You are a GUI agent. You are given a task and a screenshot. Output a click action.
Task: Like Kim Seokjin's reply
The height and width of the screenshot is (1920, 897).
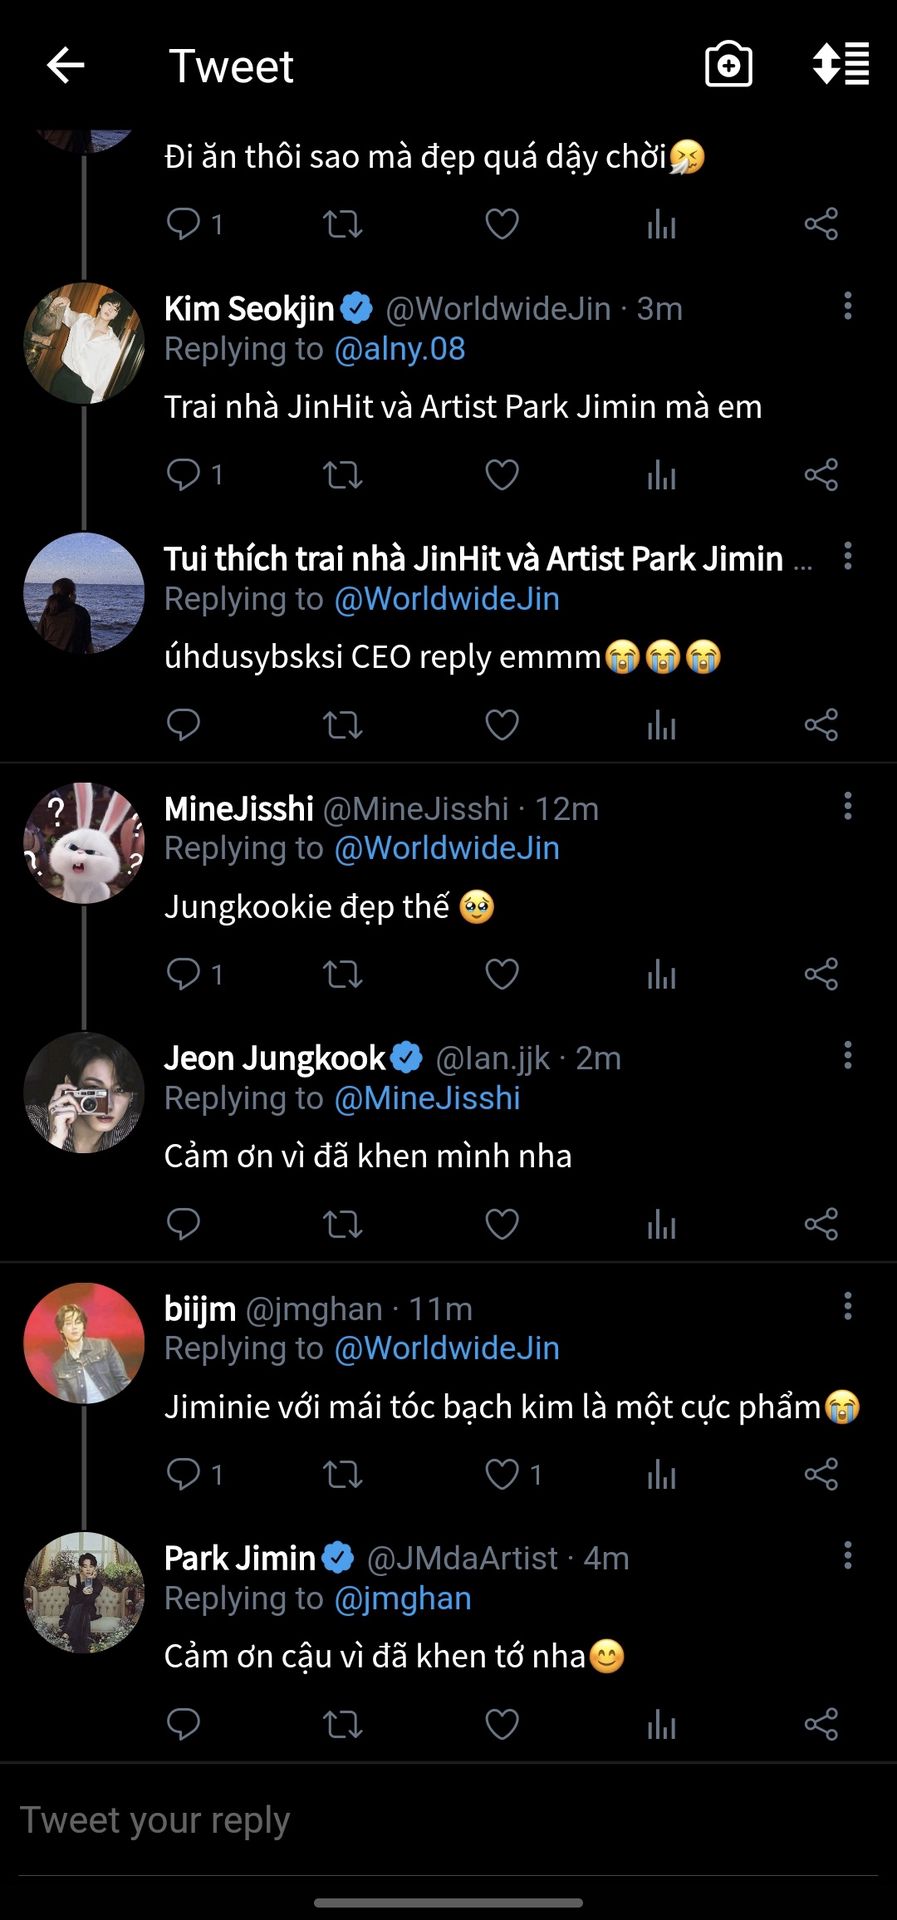502,474
